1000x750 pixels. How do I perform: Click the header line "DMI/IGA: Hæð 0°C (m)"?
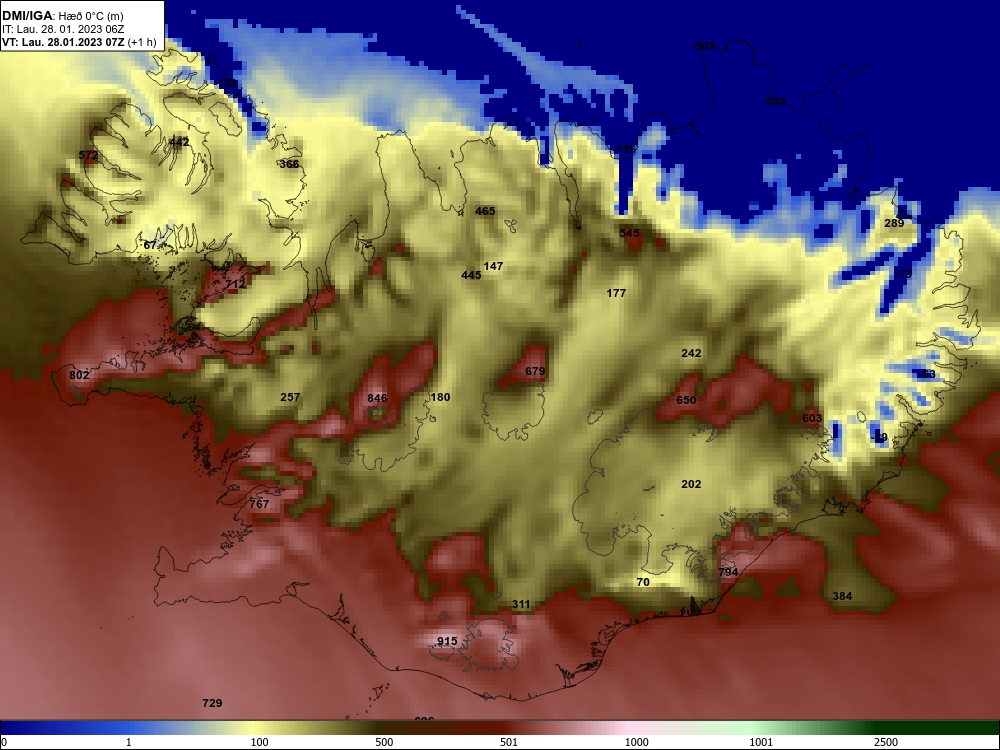(x=62, y=15)
